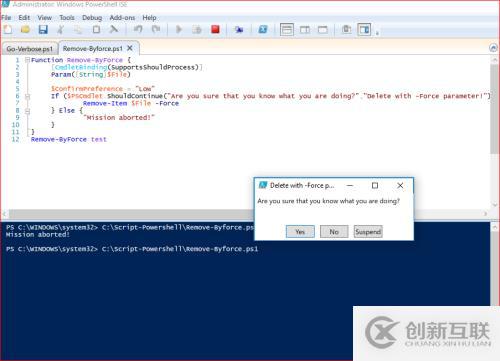Choose No in the dialog
The image size is (500, 361).
tap(334, 232)
